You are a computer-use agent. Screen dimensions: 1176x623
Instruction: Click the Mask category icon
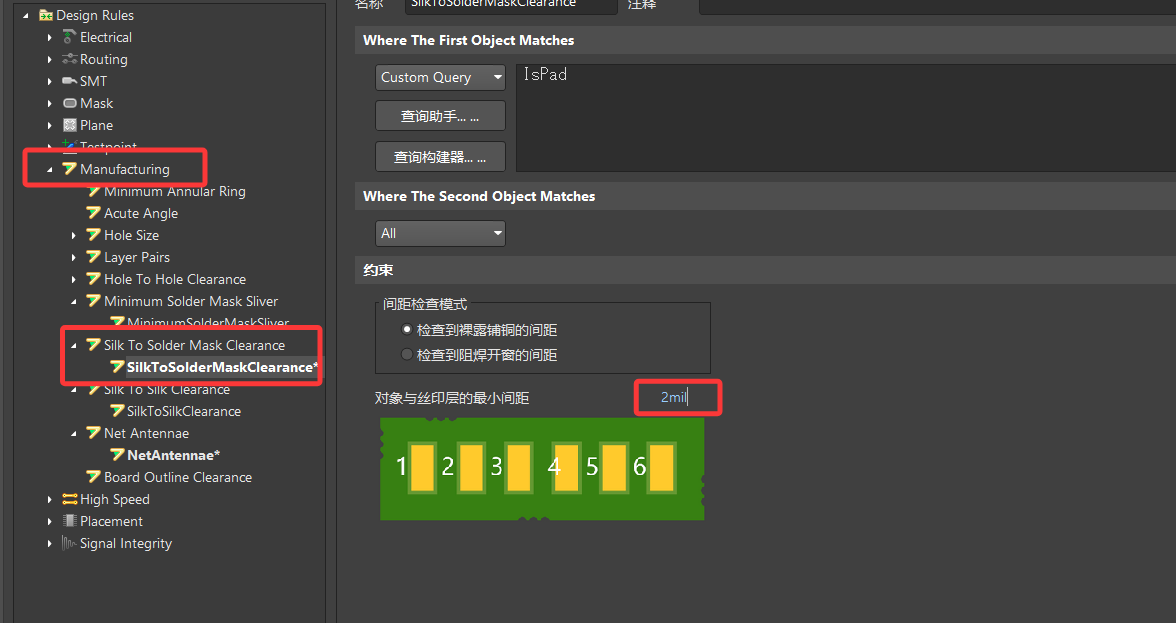[x=70, y=103]
